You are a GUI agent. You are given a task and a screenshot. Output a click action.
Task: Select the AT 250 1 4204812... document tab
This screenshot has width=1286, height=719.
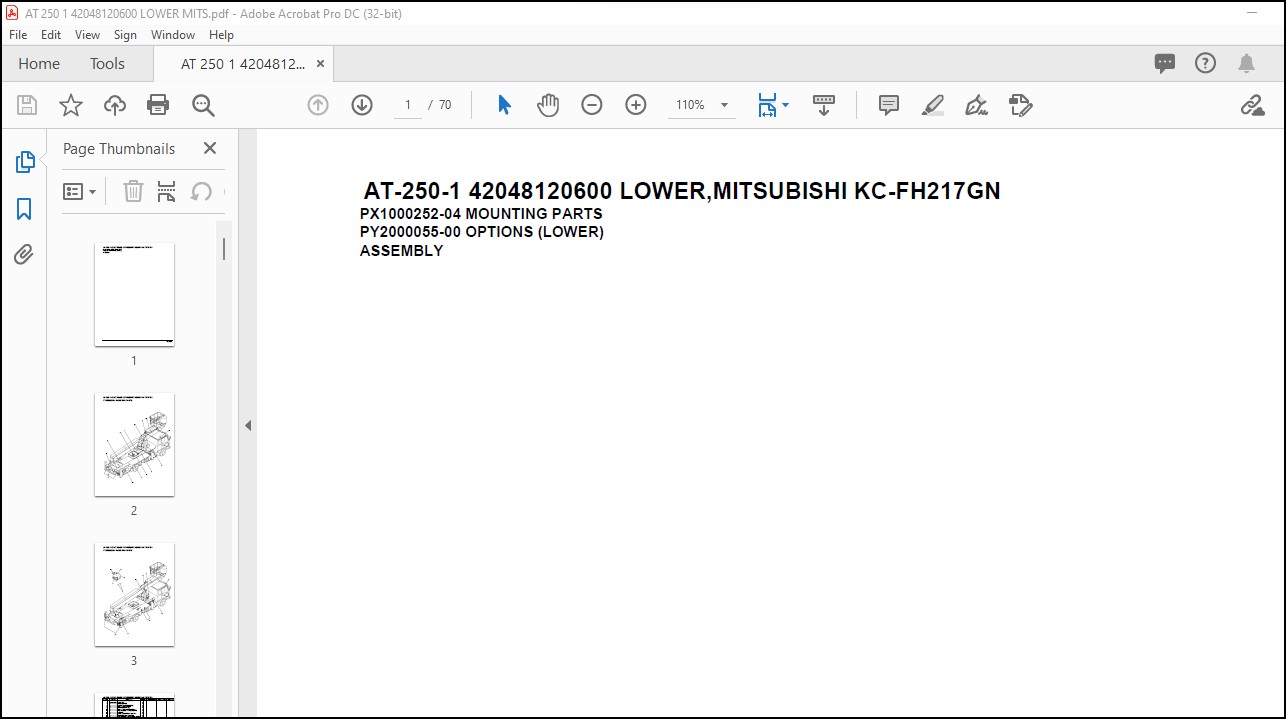click(242, 63)
